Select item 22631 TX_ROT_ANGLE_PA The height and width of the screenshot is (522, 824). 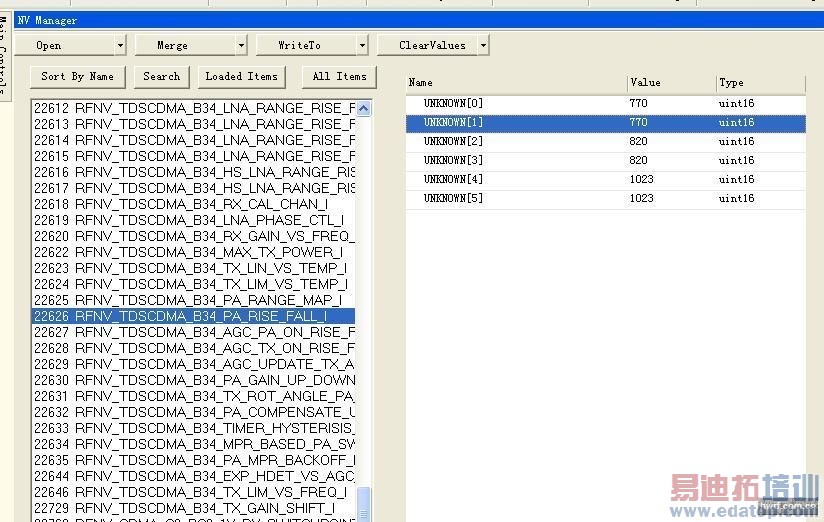[x=194, y=396]
